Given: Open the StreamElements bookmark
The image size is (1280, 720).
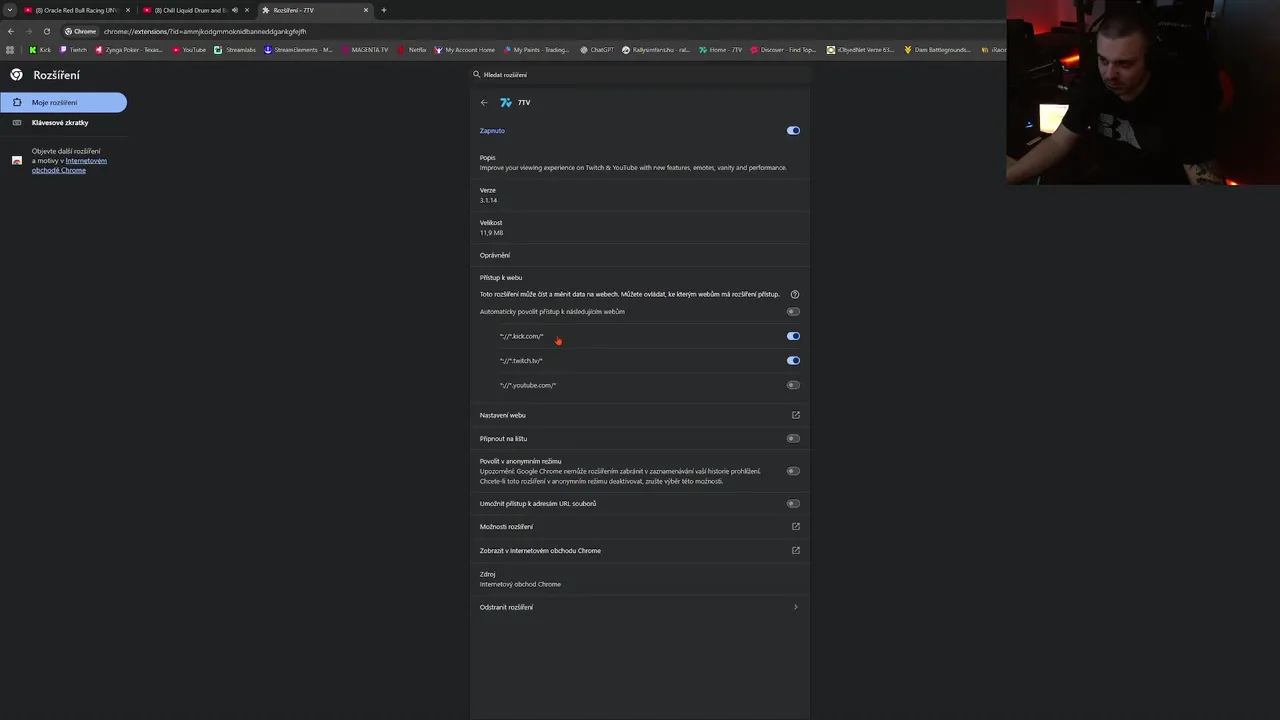Looking at the screenshot, I should coord(298,49).
